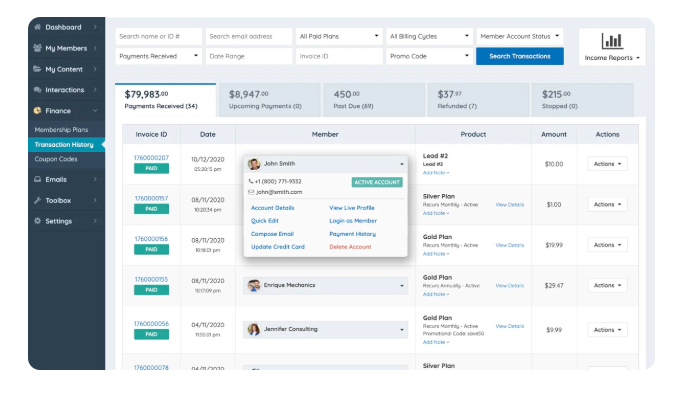Click the My Members people icon
The image size is (674, 396).
pyautogui.click(x=37, y=48)
